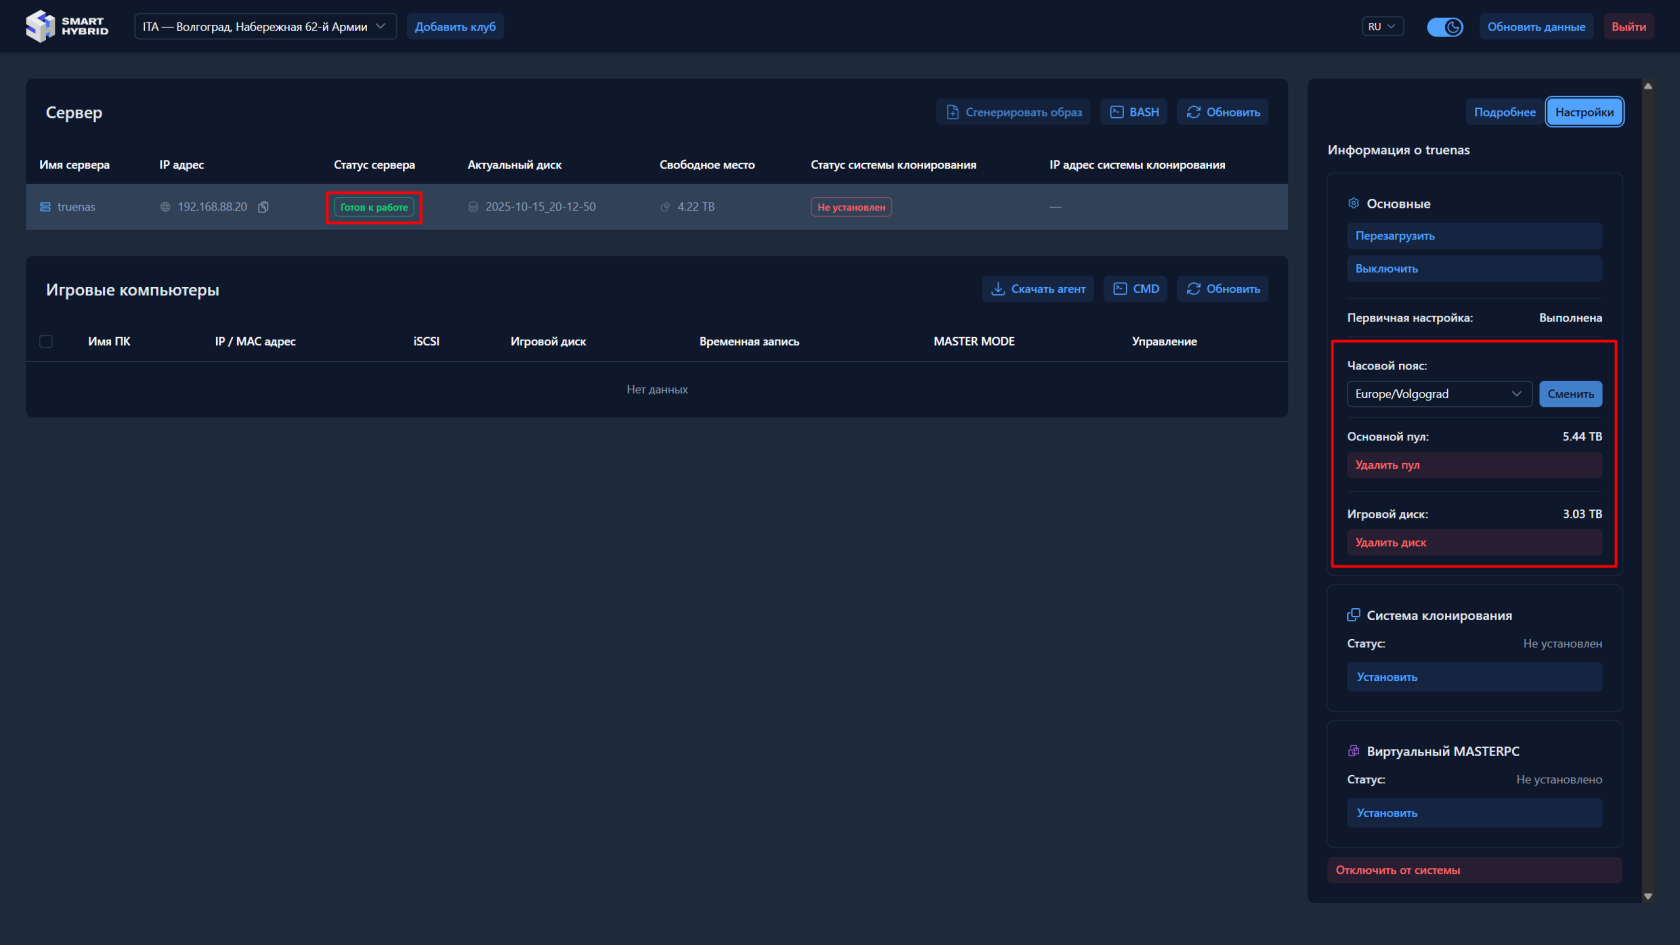Click Установить under Система клонирования
The image size is (1680, 945).
(x=1473, y=677)
